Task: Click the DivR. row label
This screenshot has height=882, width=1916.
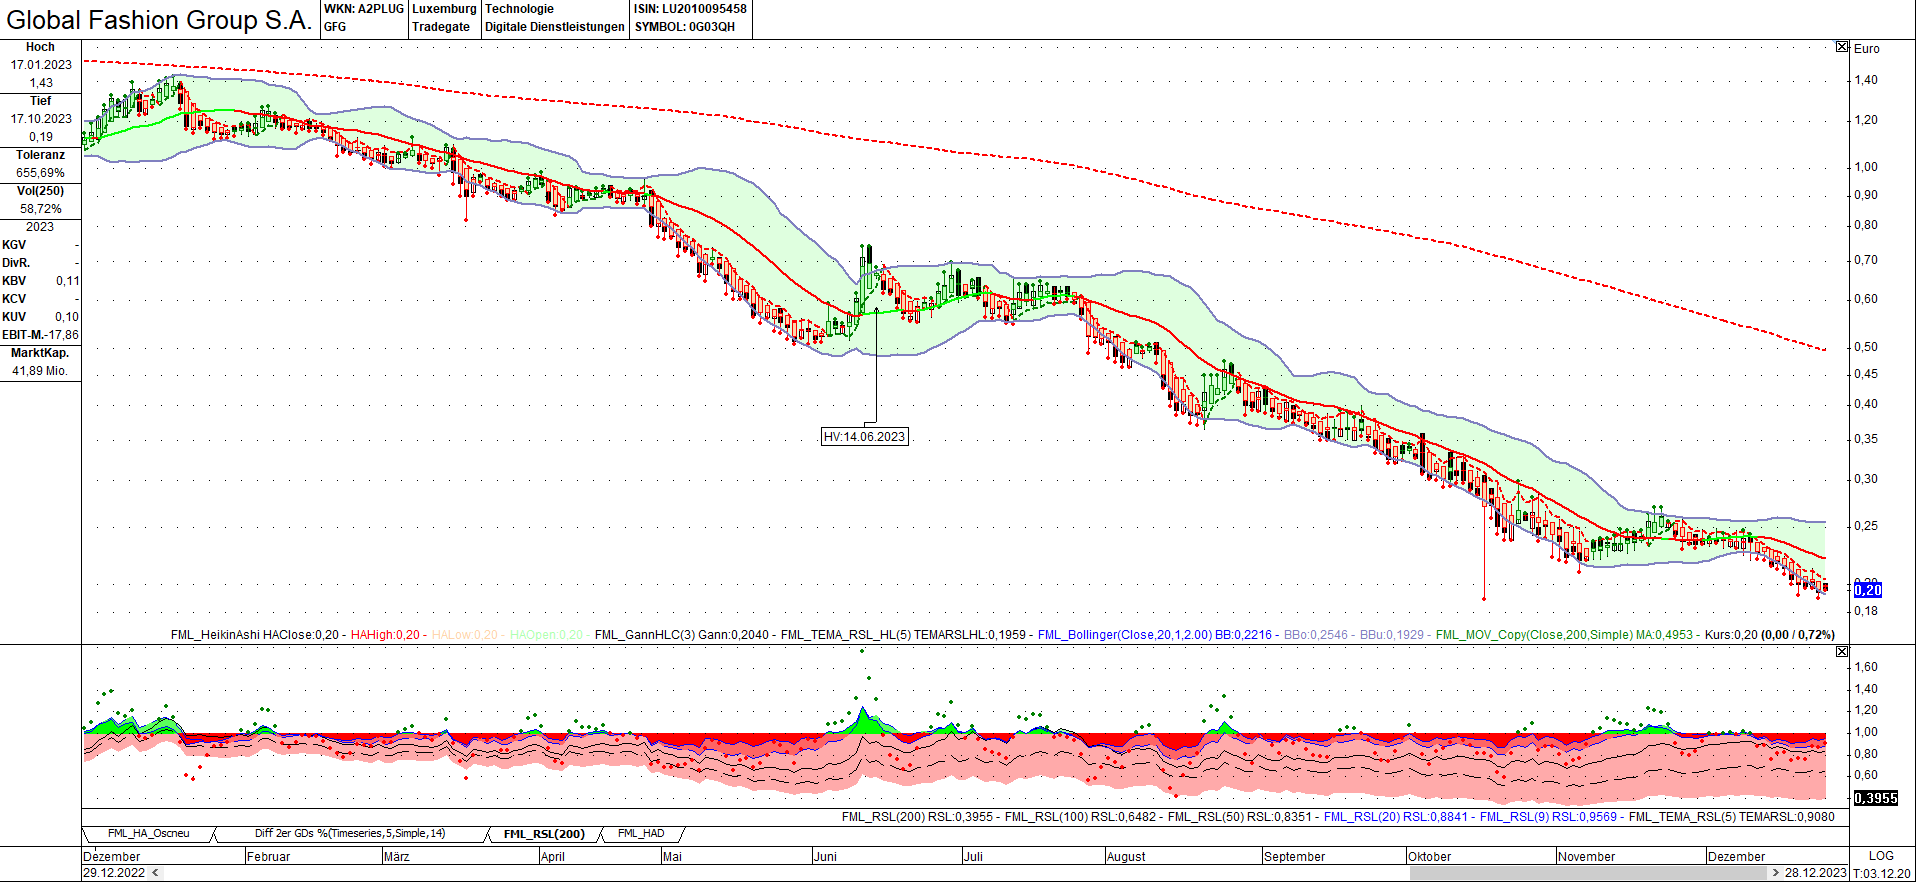Action: 16,263
